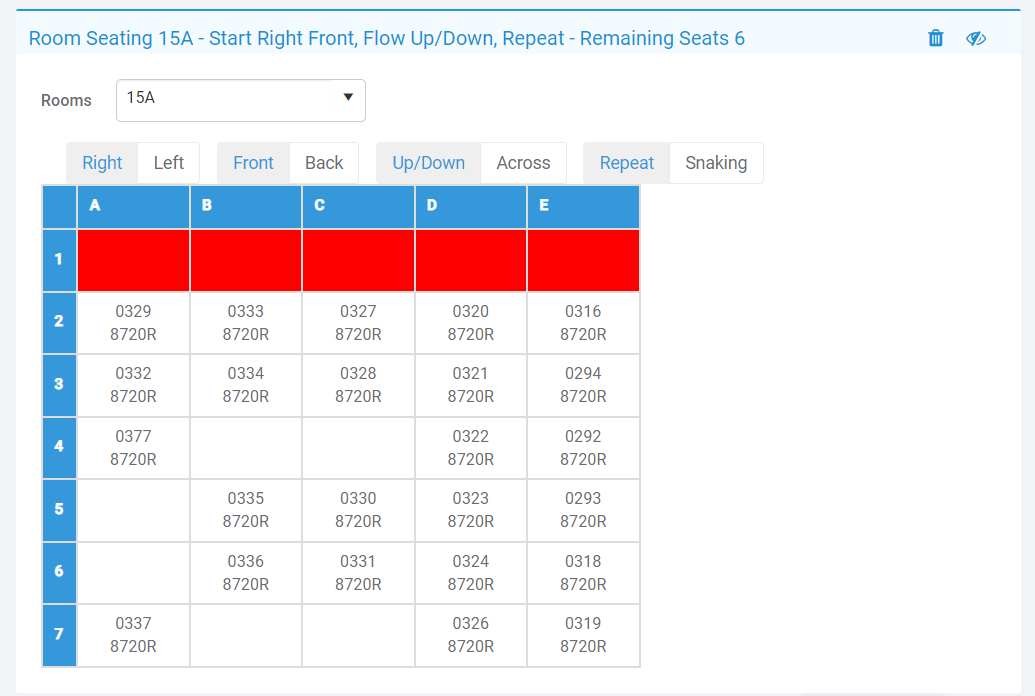Enable Snaking seating pattern
This screenshot has height=696, width=1035.
point(716,163)
